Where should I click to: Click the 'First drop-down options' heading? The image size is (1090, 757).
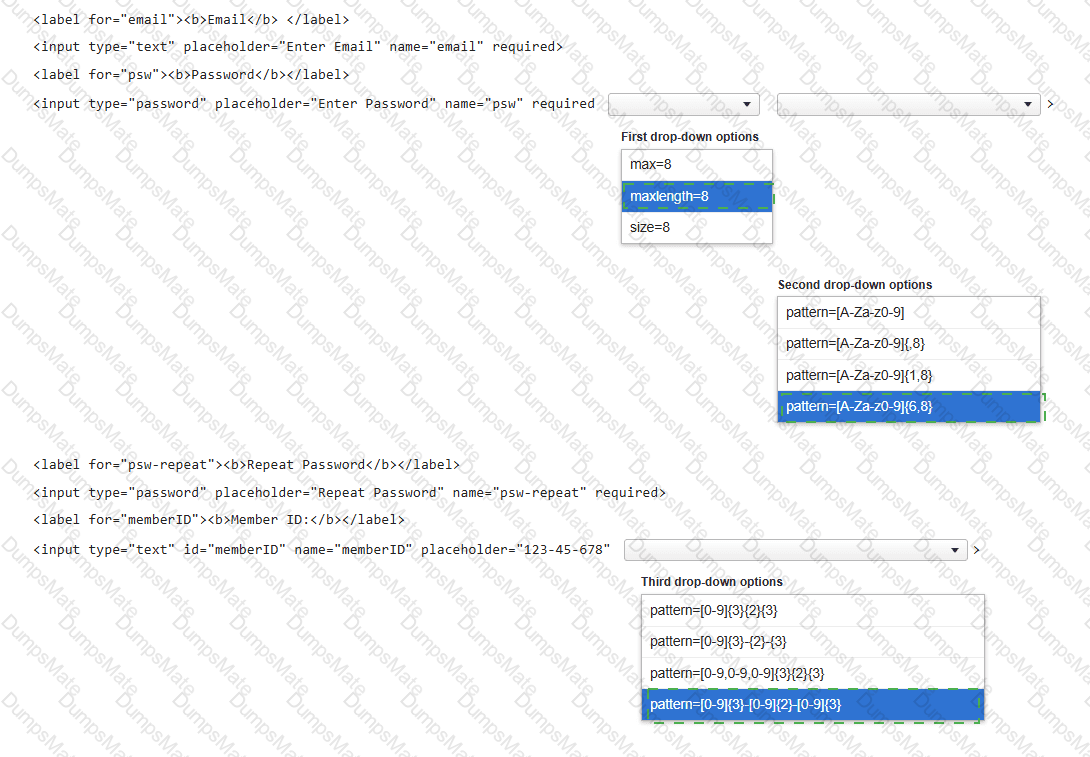(x=690, y=137)
